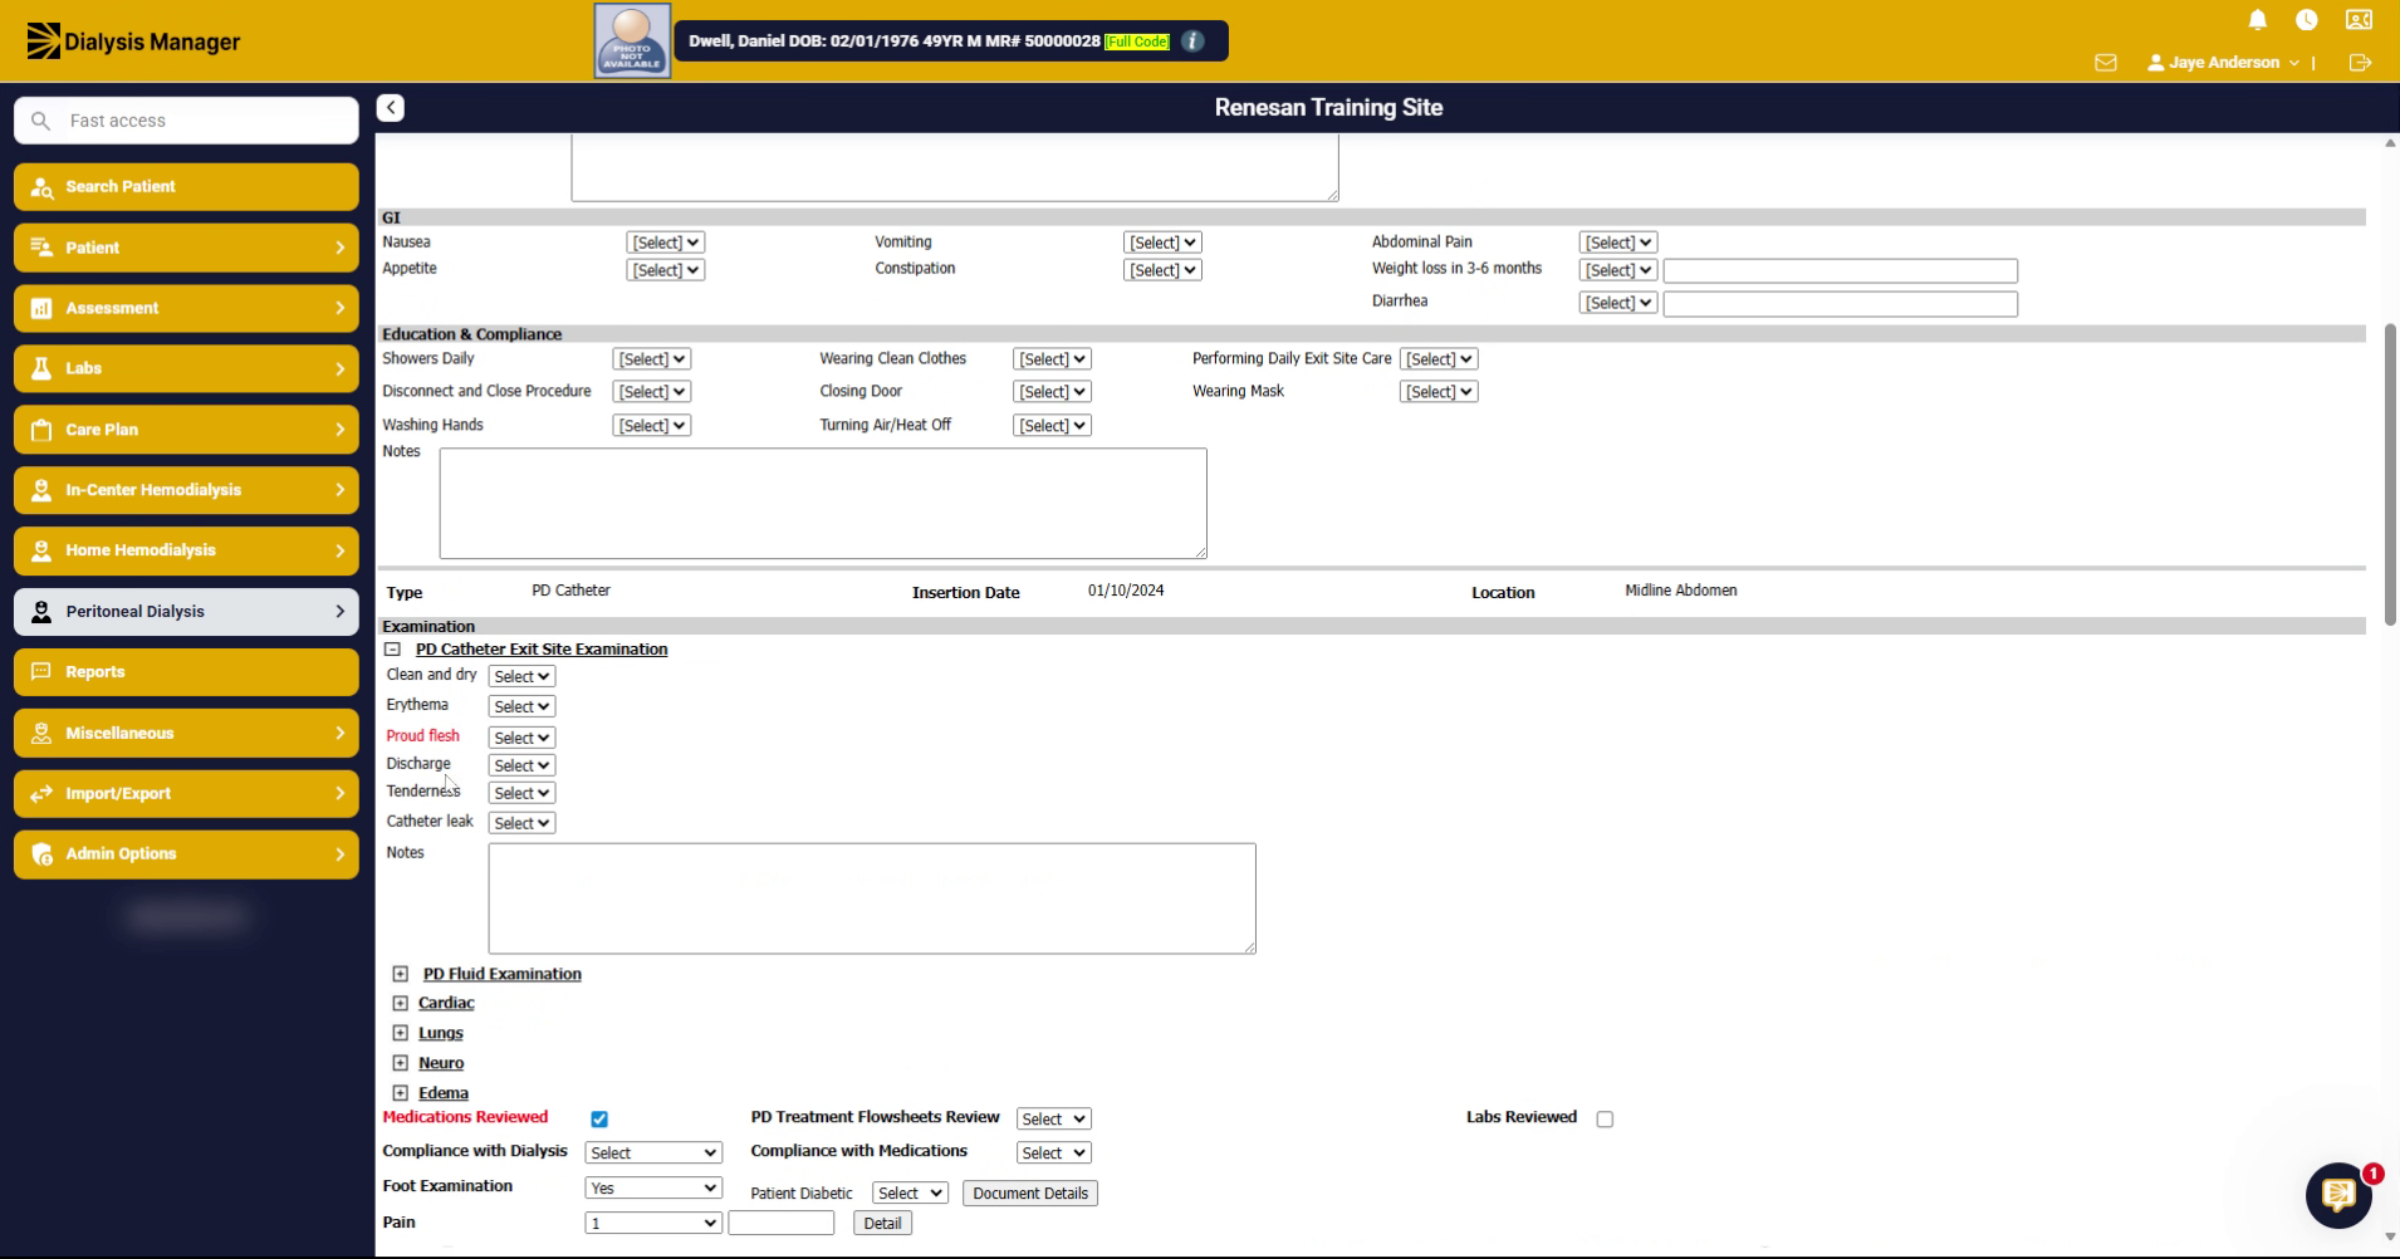This screenshot has height=1259, width=2400.
Task: Open the Care Plan menu
Action: coord(186,429)
